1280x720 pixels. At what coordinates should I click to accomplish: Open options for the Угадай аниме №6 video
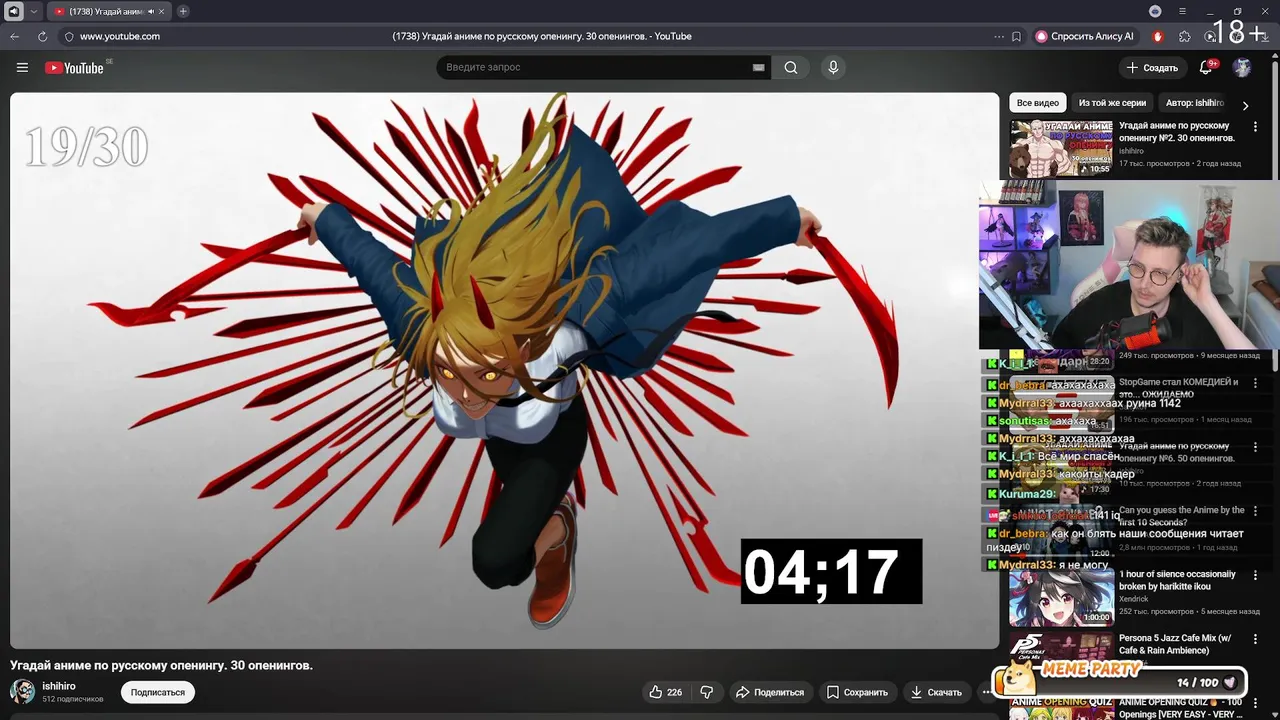point(1255,447)
